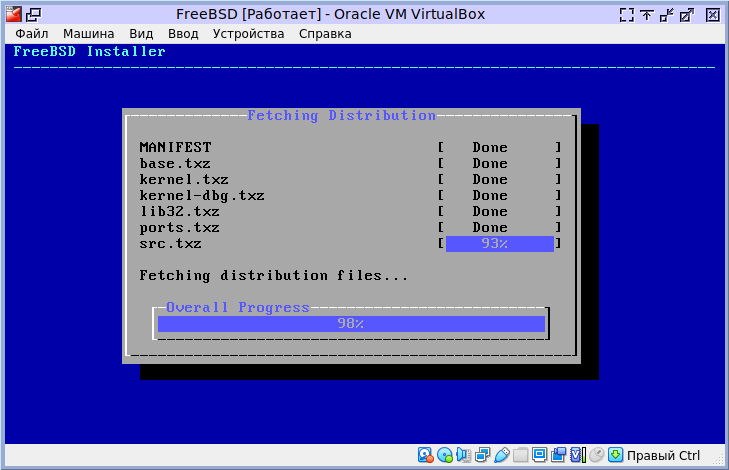Image resolution: width=729 pixels, height=470 pixels.
Task: Open the USB devices status icon
Action: coord(502,455)
